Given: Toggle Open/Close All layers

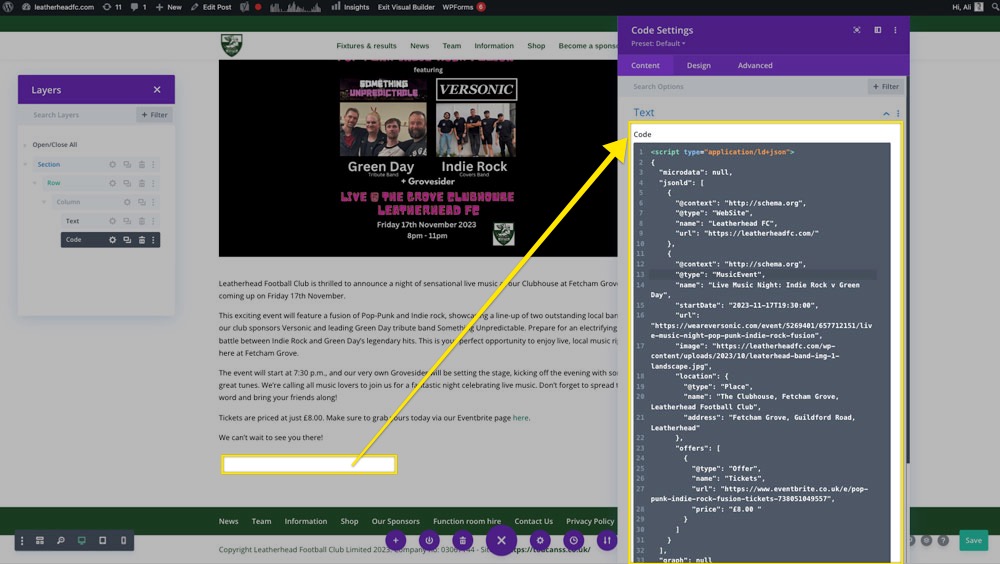Looking at the screenshot, I should click(x=55, y=145).
